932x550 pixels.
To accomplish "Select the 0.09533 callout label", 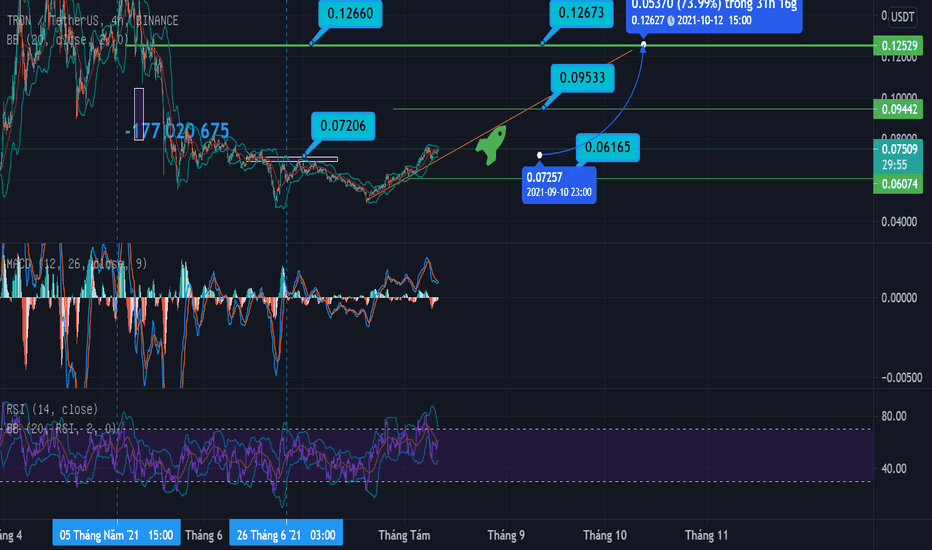I will coord(582,78).
